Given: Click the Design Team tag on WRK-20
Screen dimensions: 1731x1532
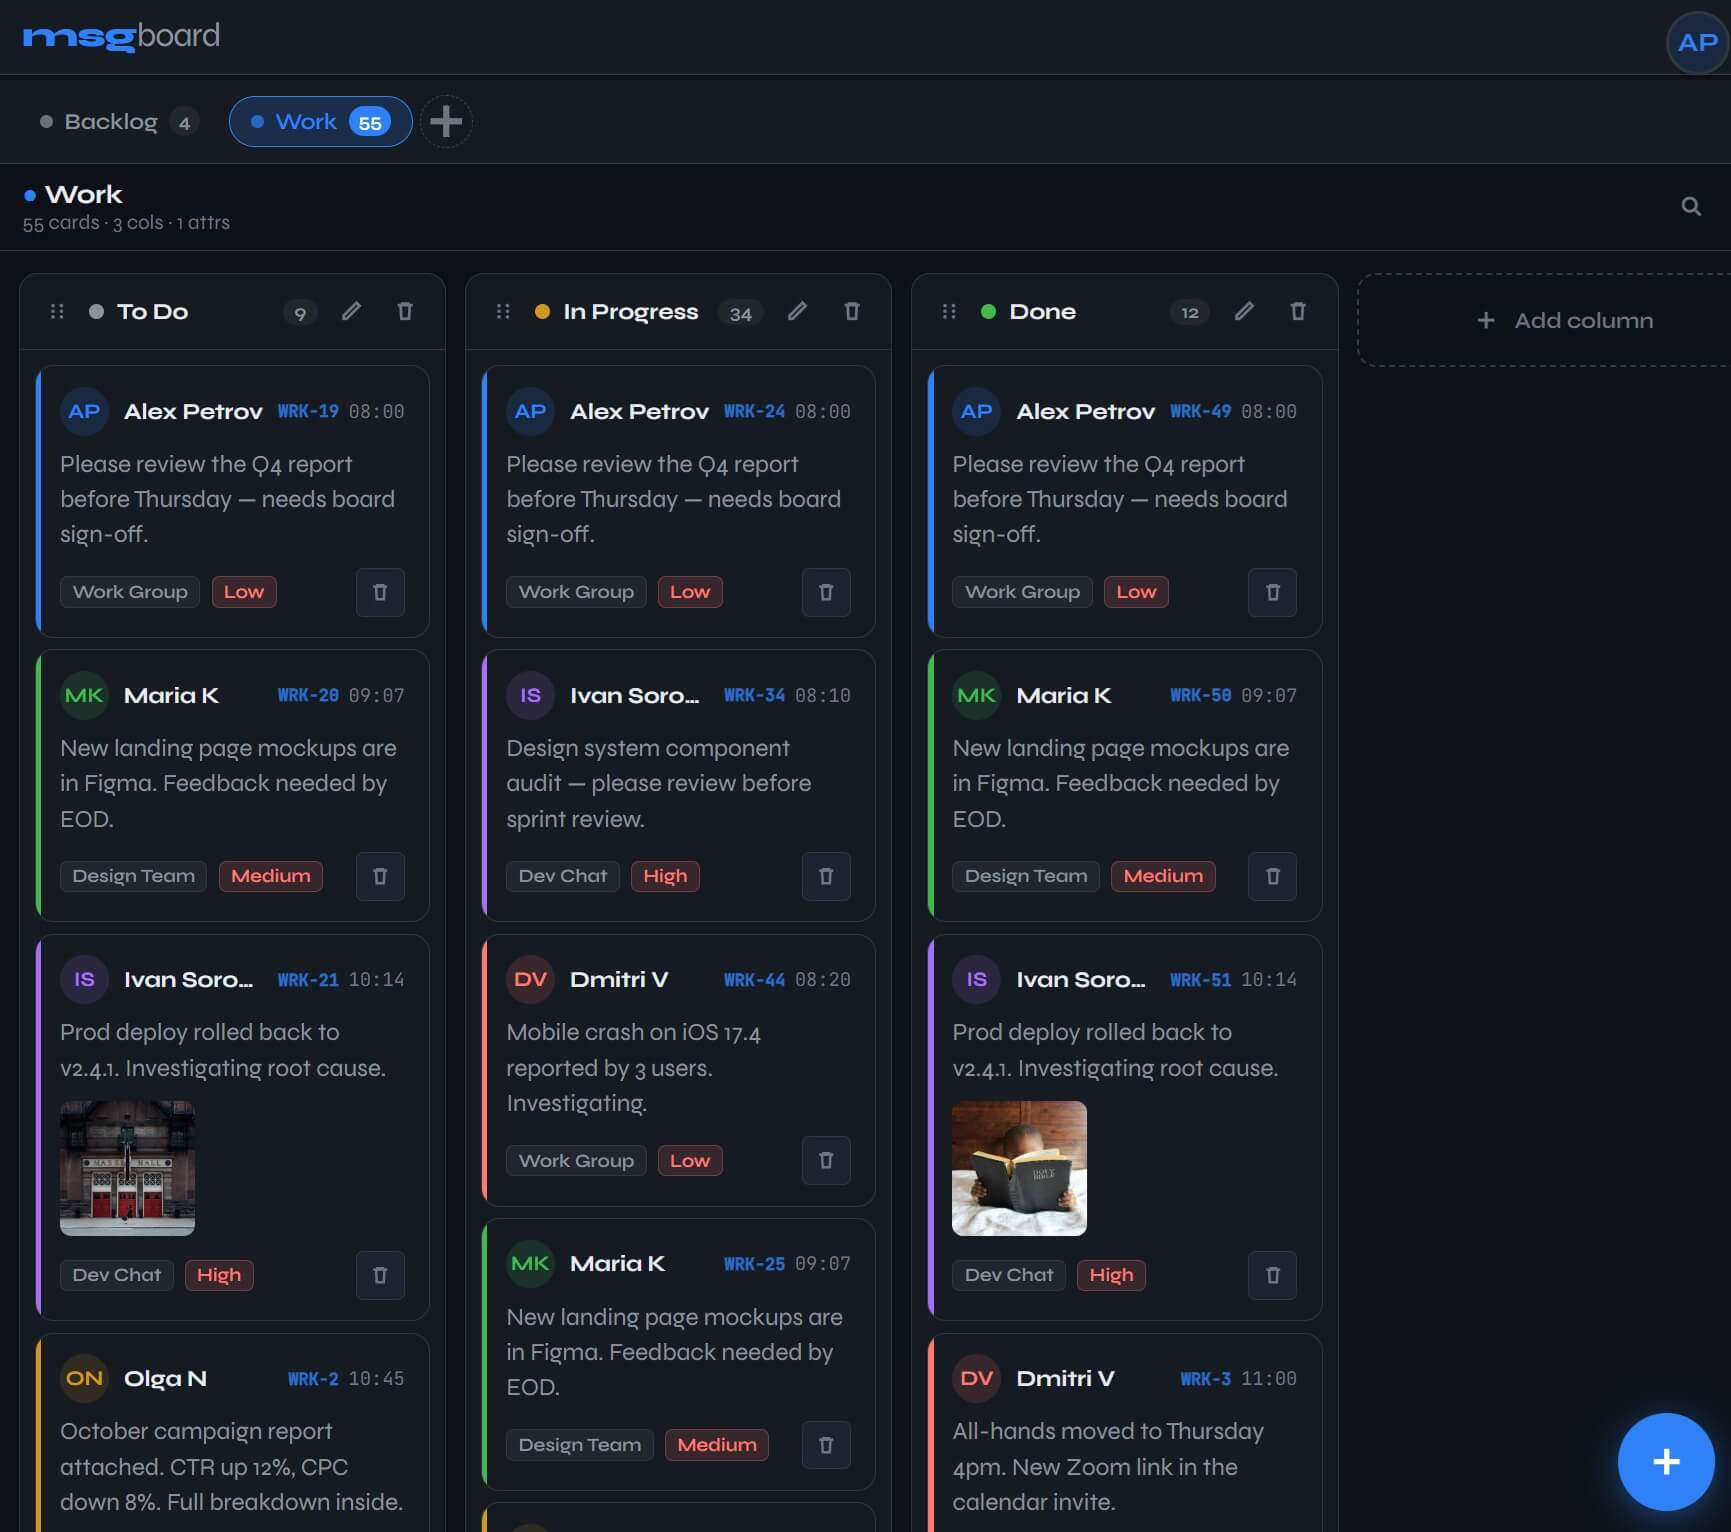Looking at the screenshot, I should [133, 876].
